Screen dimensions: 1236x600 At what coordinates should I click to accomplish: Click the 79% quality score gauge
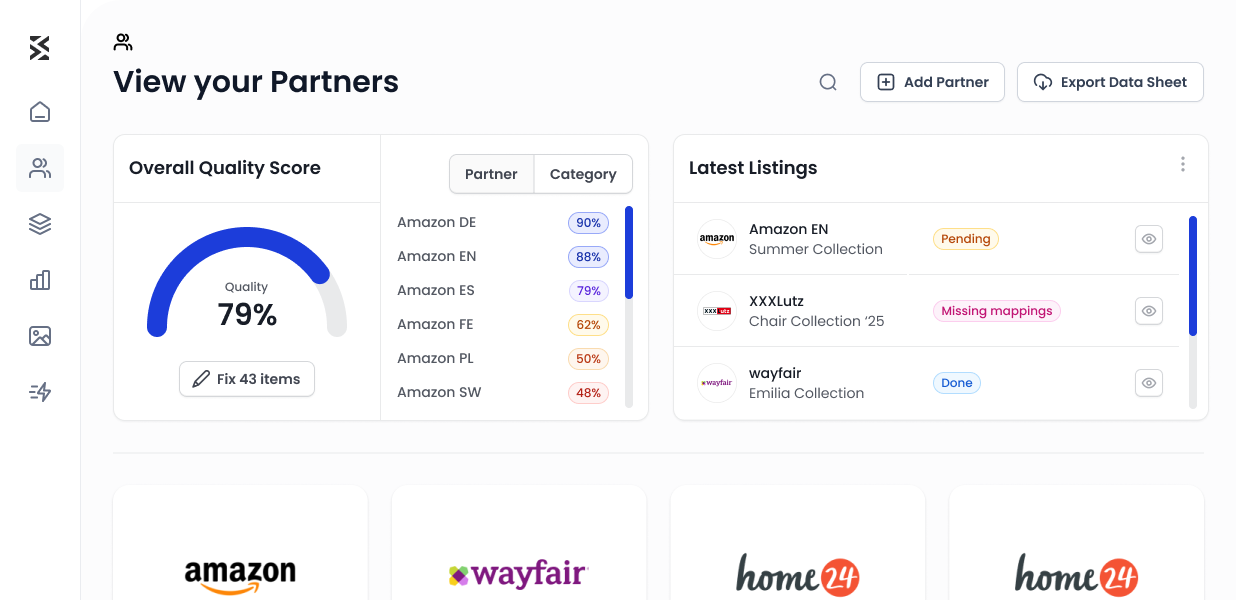pos(246,300)
